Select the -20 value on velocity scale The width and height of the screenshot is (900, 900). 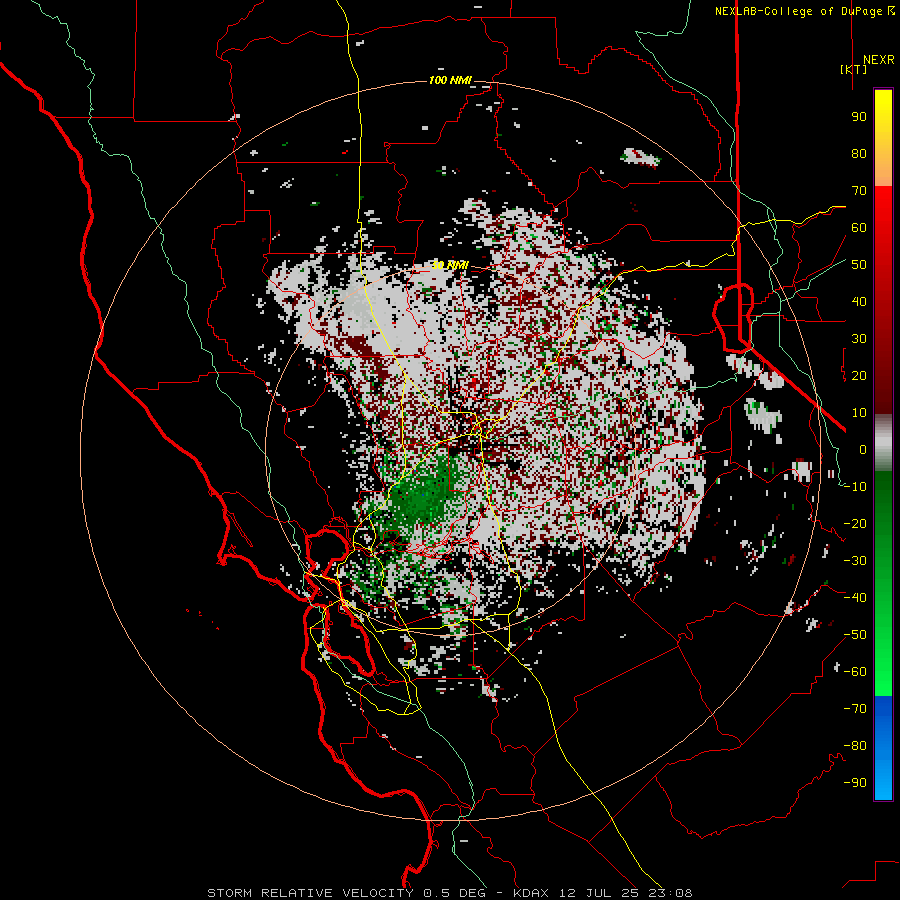pyautogui.click(x=855, y=524)
